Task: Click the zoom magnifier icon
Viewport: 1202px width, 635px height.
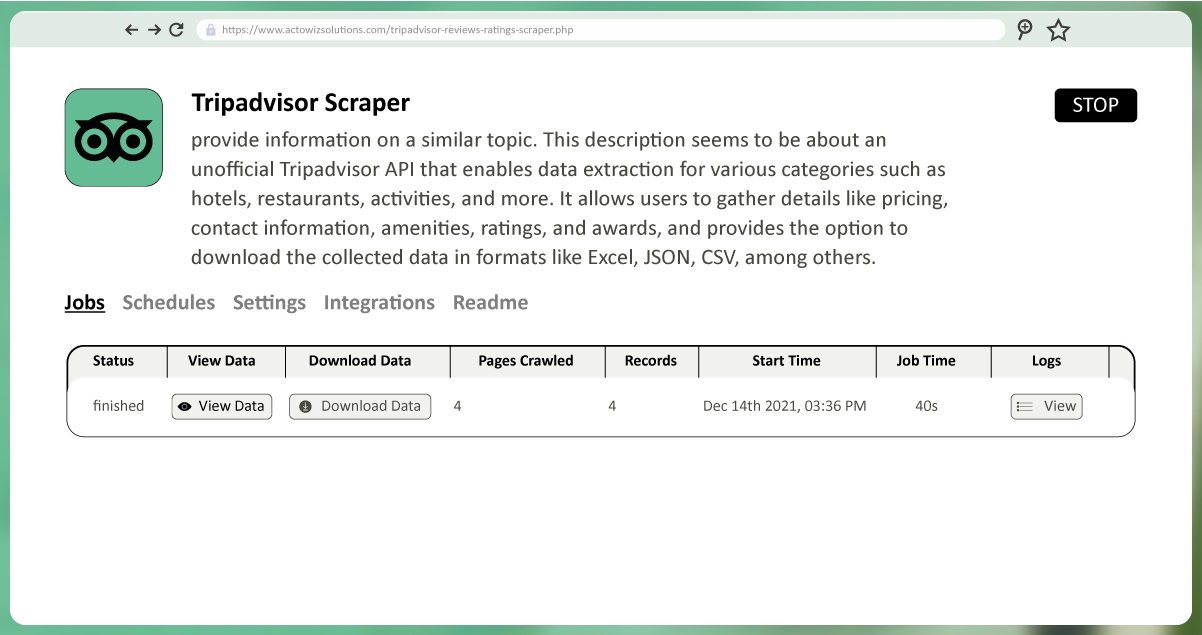Action: (x=1024, y=30)
